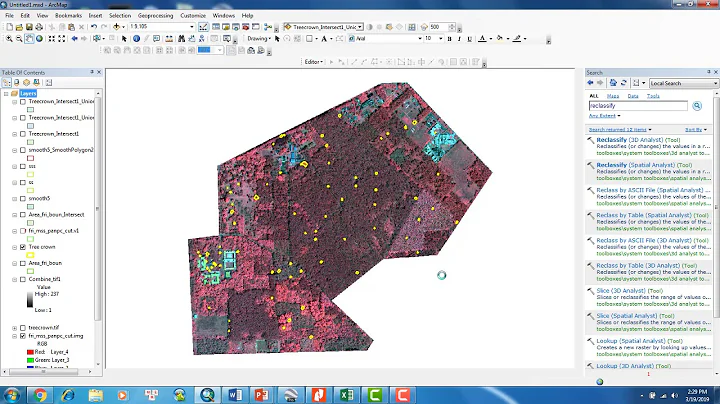Toggle the smooth5 layer checkbox
The width and height of the screenshot is (720, 404).
pos(23,199)
